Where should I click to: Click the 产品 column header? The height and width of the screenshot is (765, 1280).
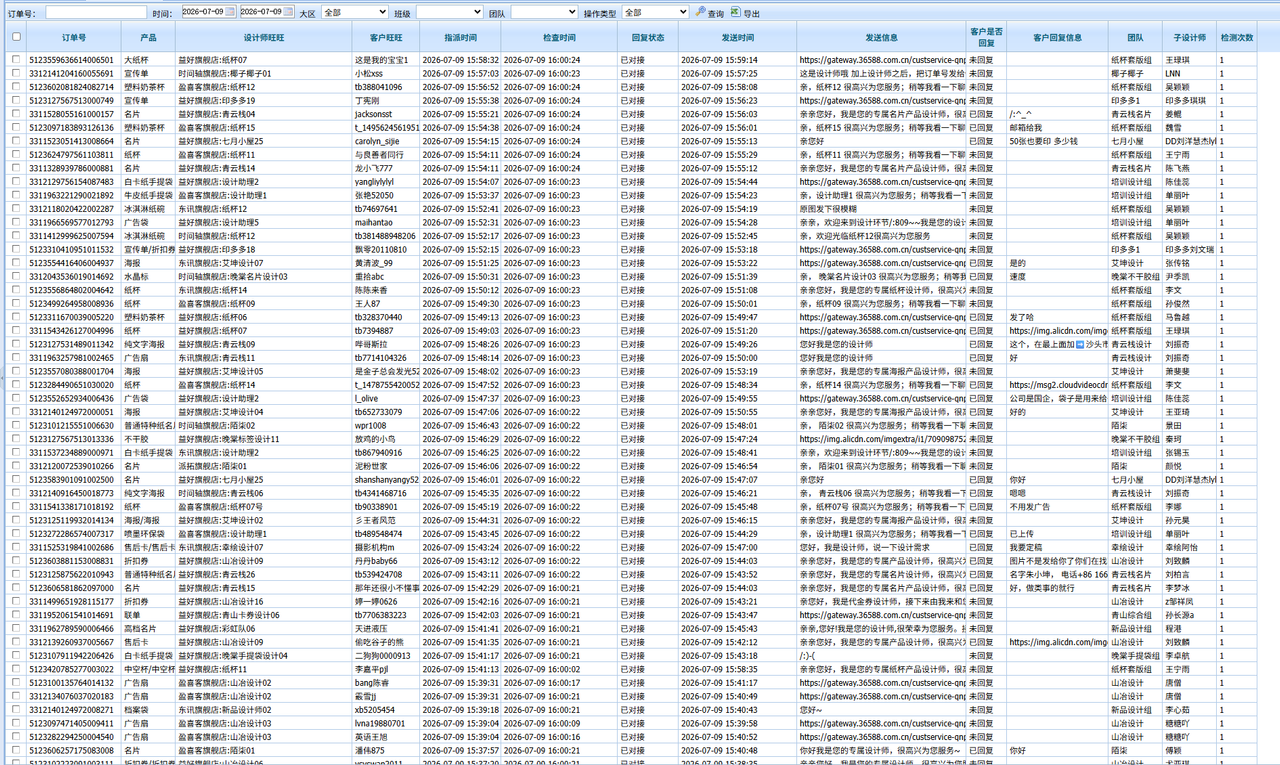148,37
